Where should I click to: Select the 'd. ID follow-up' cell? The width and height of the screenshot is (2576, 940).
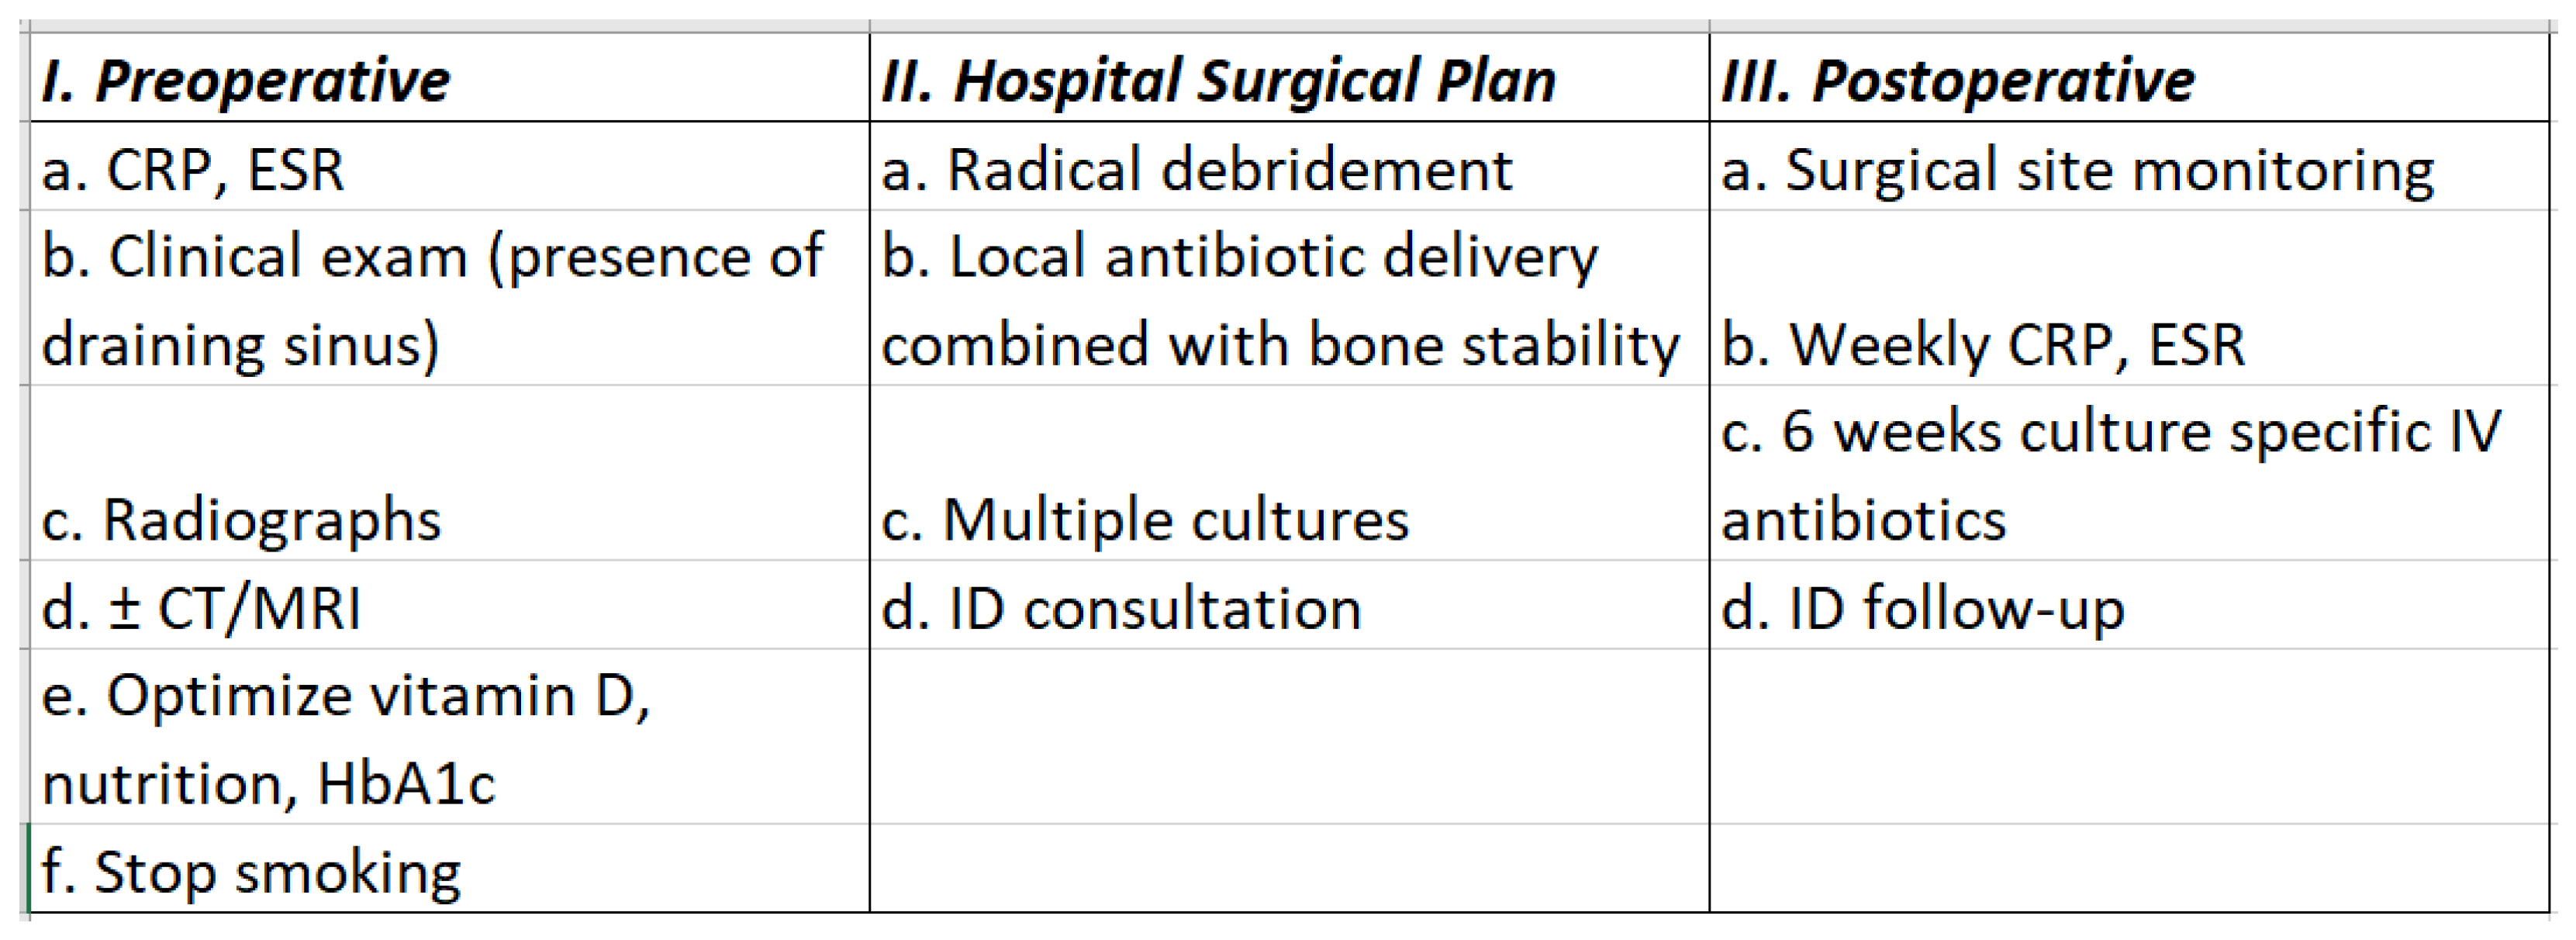pyautogui.click(x=2128, y=605)
